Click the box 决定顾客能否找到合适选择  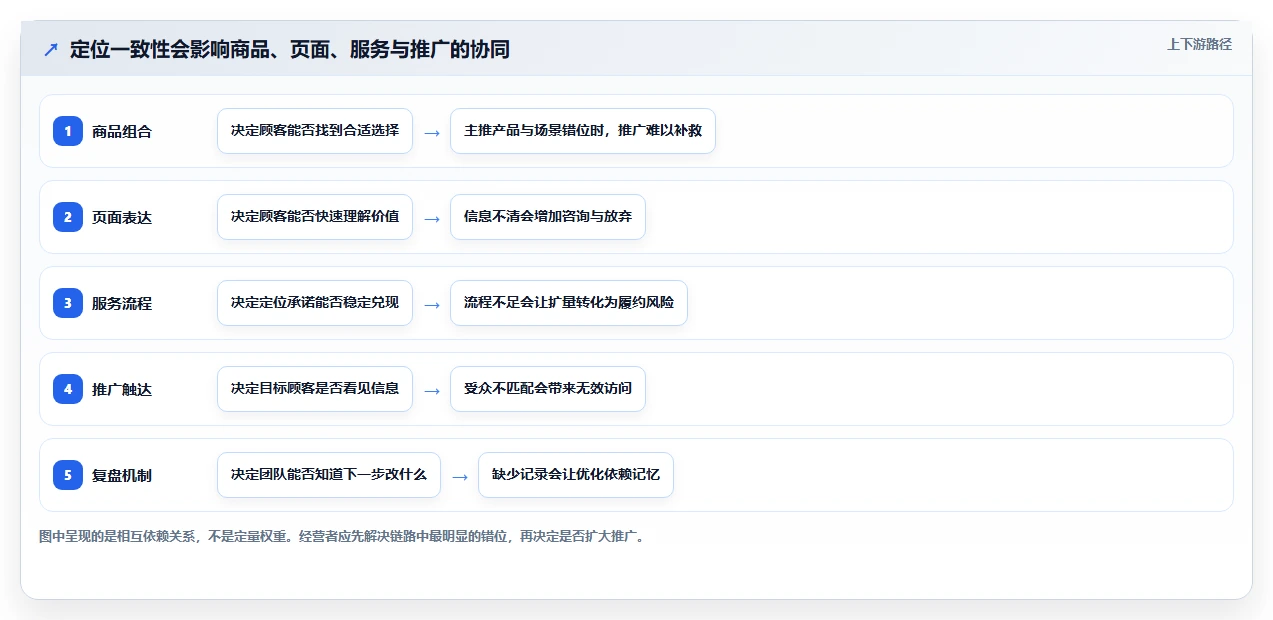tap(315, 131)
